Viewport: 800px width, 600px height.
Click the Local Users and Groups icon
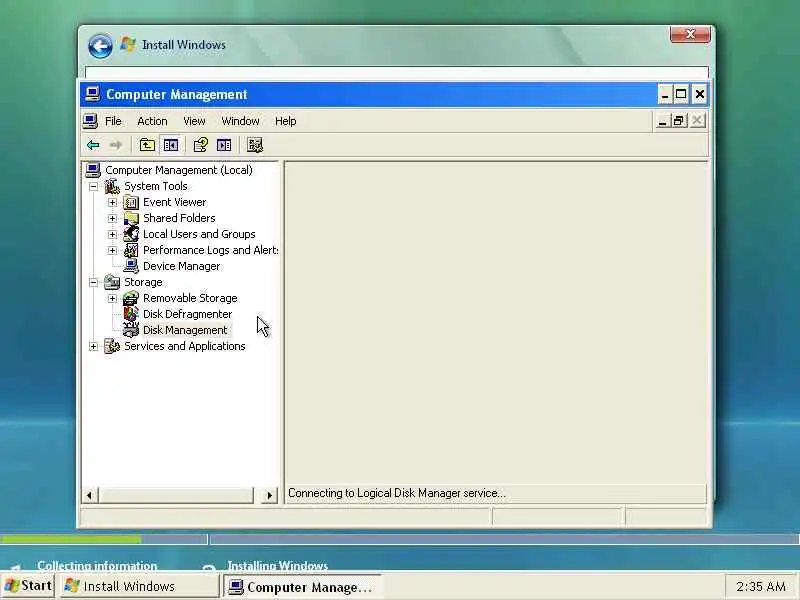131,234
